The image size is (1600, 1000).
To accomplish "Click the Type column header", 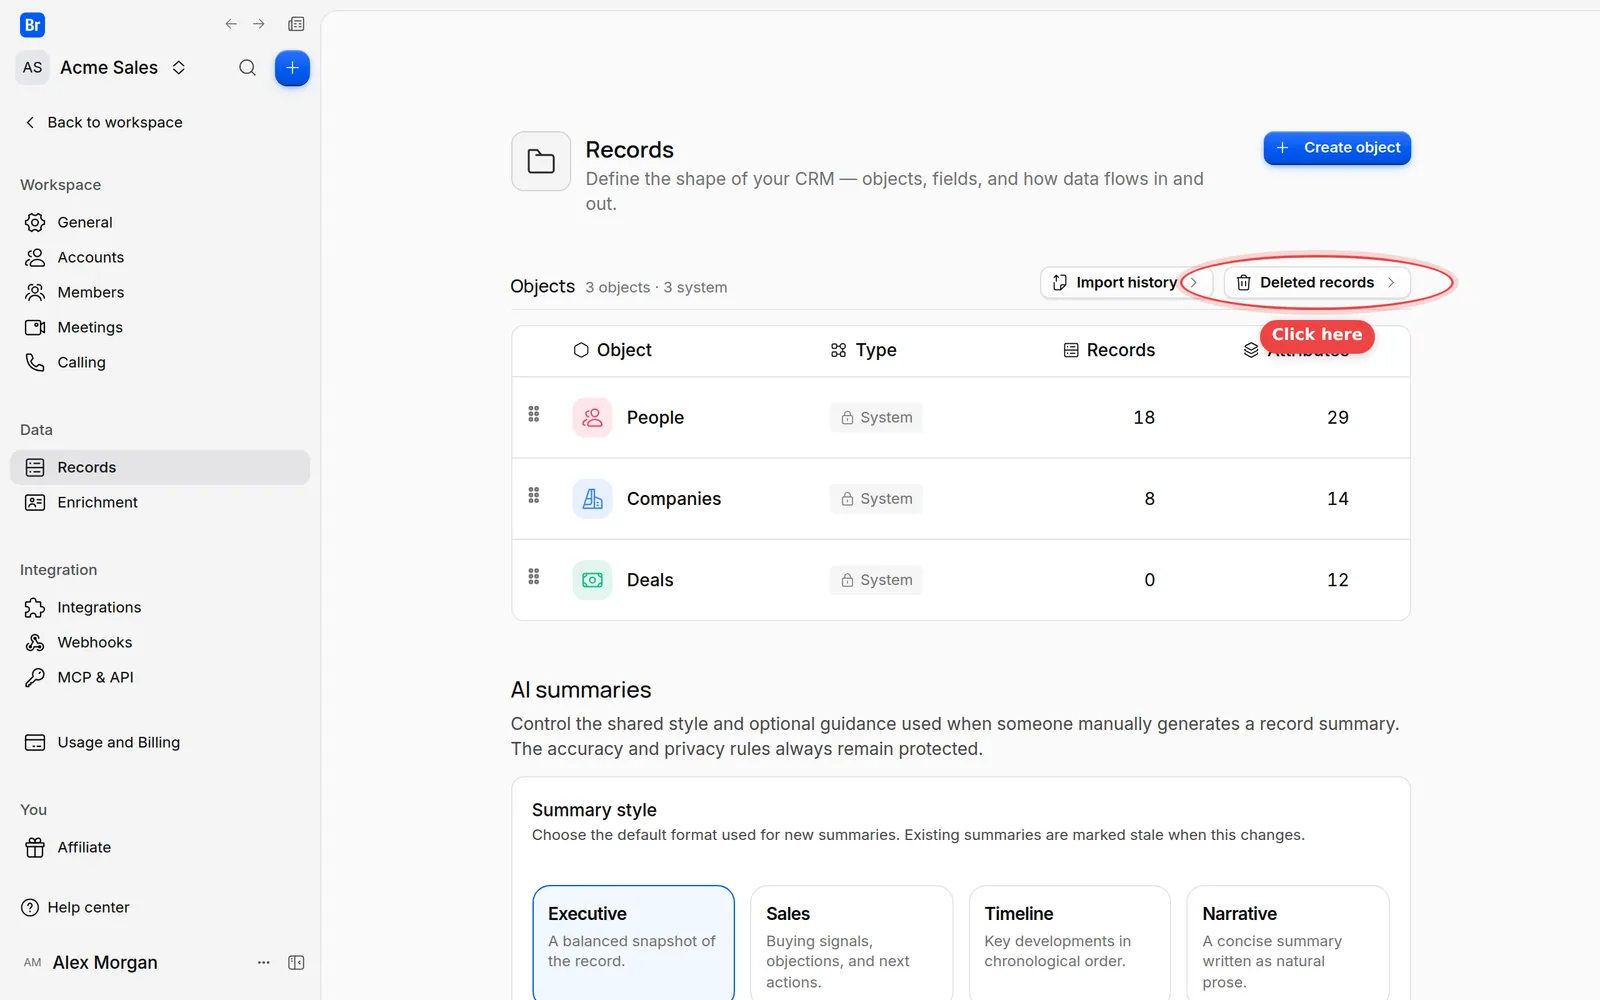I will pos(863,350).
